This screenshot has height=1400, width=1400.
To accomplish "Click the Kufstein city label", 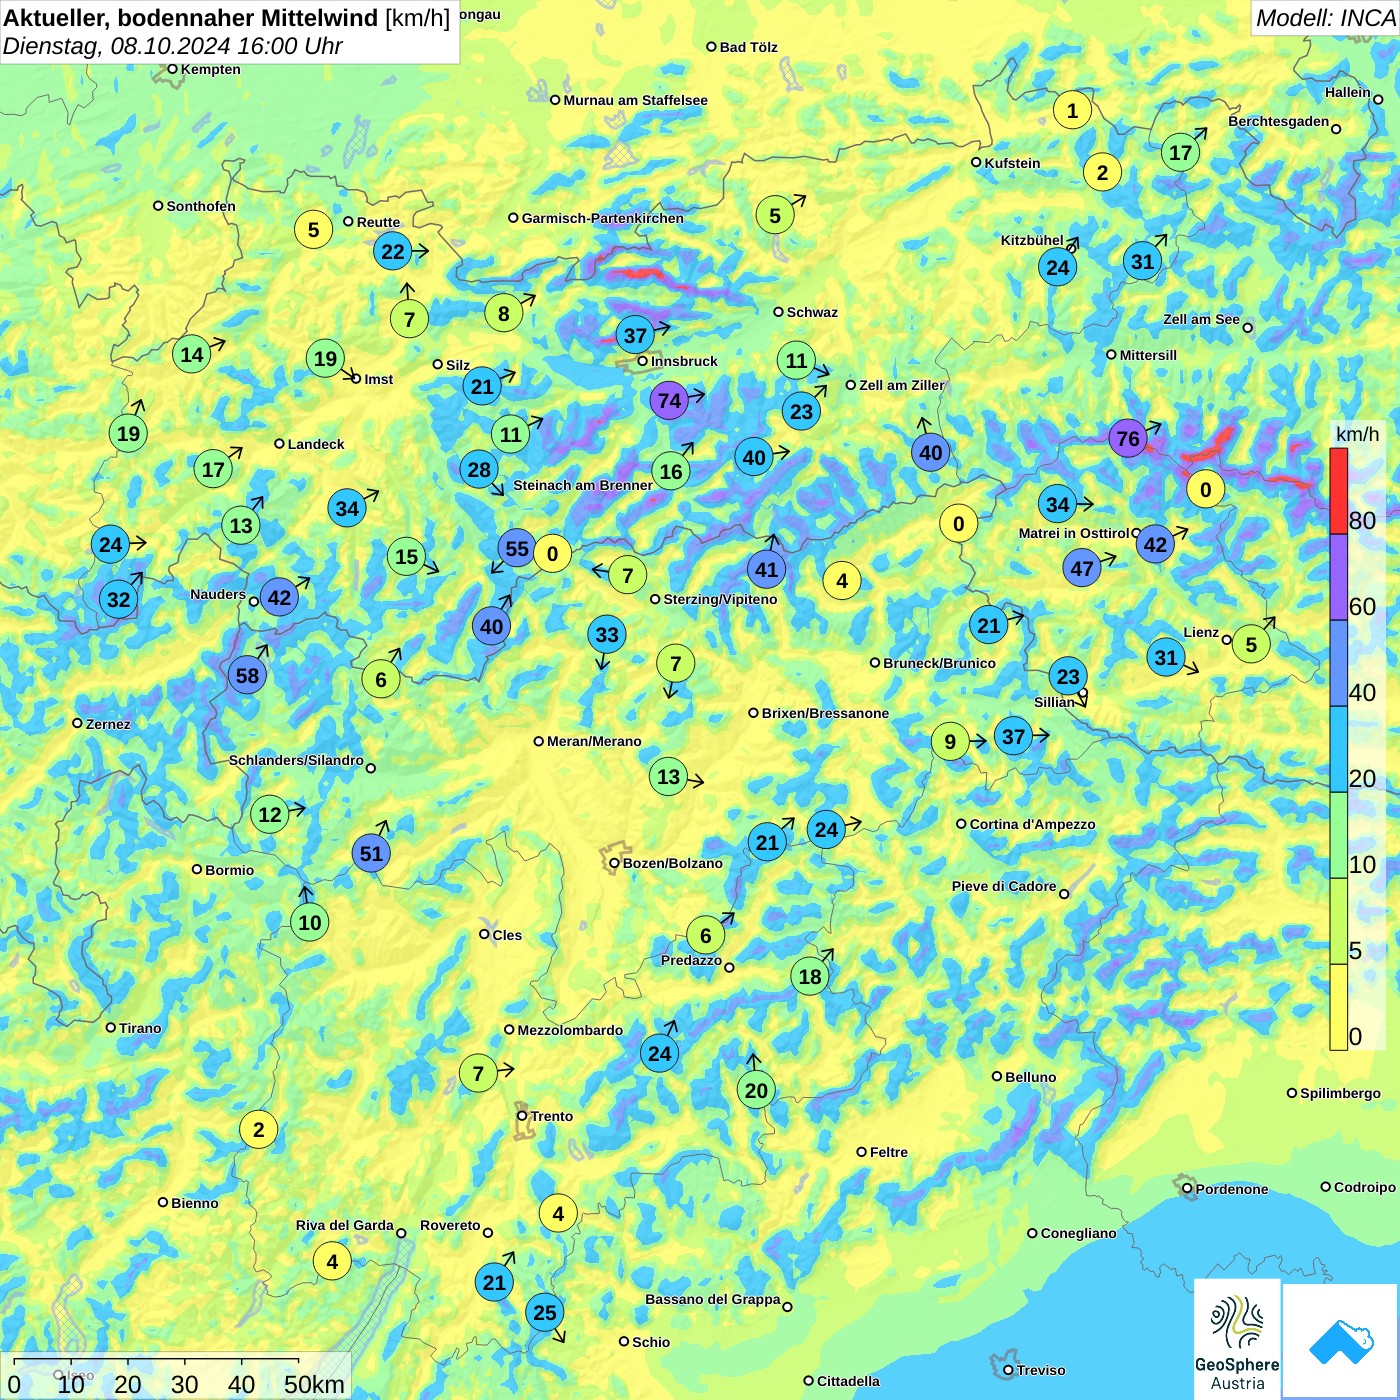I will [x=1012, y=163].
